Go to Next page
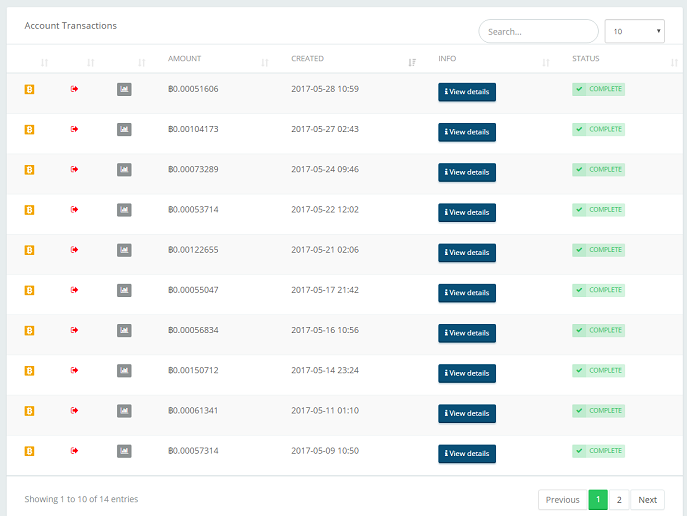This screenshot has width=687, height=516. pyautogui.click(x=647, y=500)
